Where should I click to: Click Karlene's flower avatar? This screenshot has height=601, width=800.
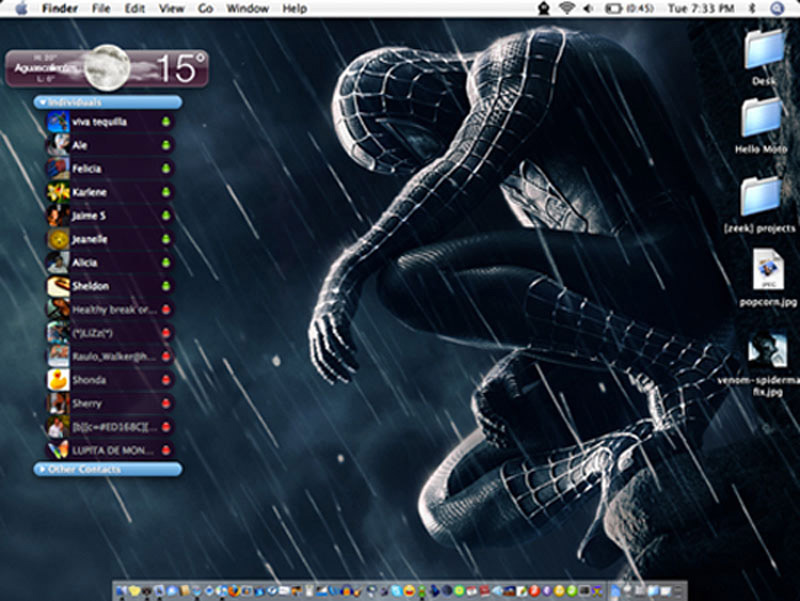pos(58,192)
